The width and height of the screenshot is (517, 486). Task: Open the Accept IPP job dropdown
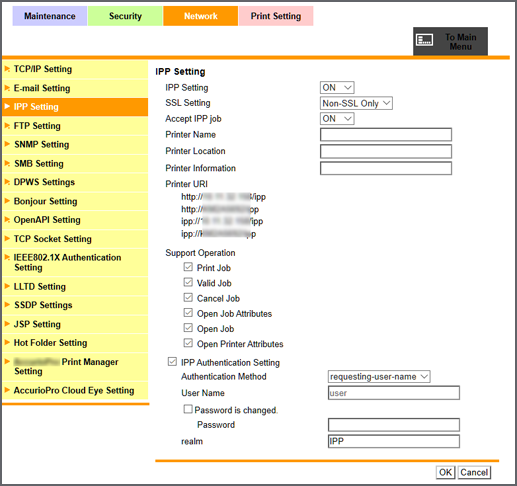click(x=337, y=119)
